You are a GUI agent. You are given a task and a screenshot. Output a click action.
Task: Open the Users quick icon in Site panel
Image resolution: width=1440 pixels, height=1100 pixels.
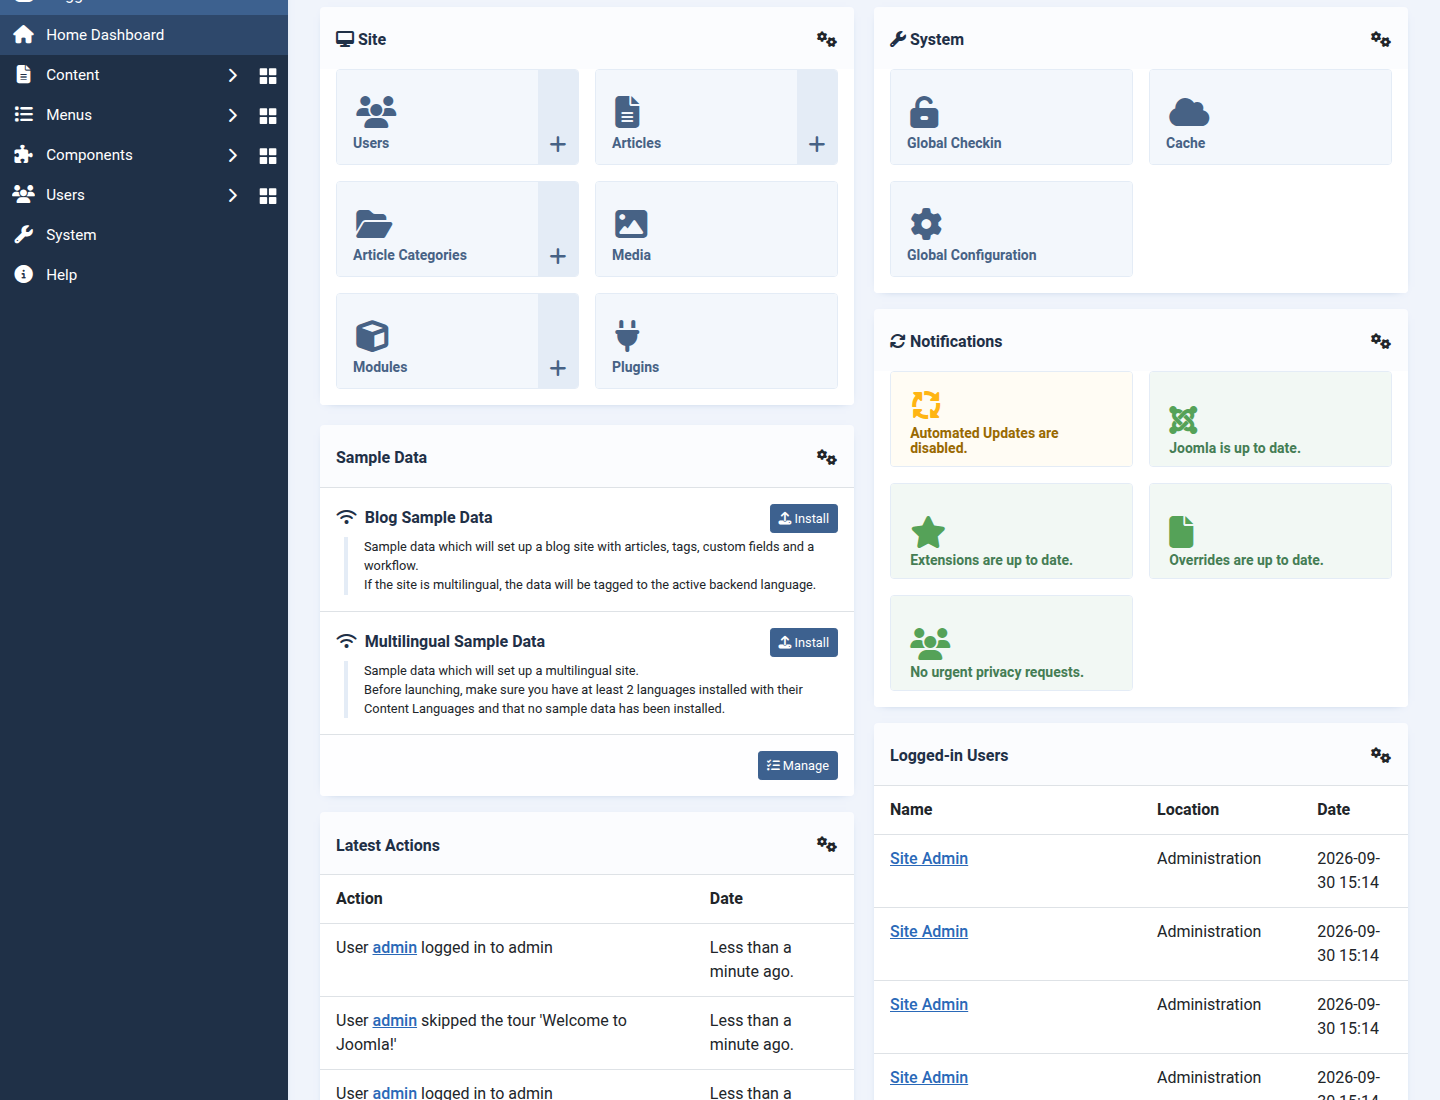coord(437,117)
